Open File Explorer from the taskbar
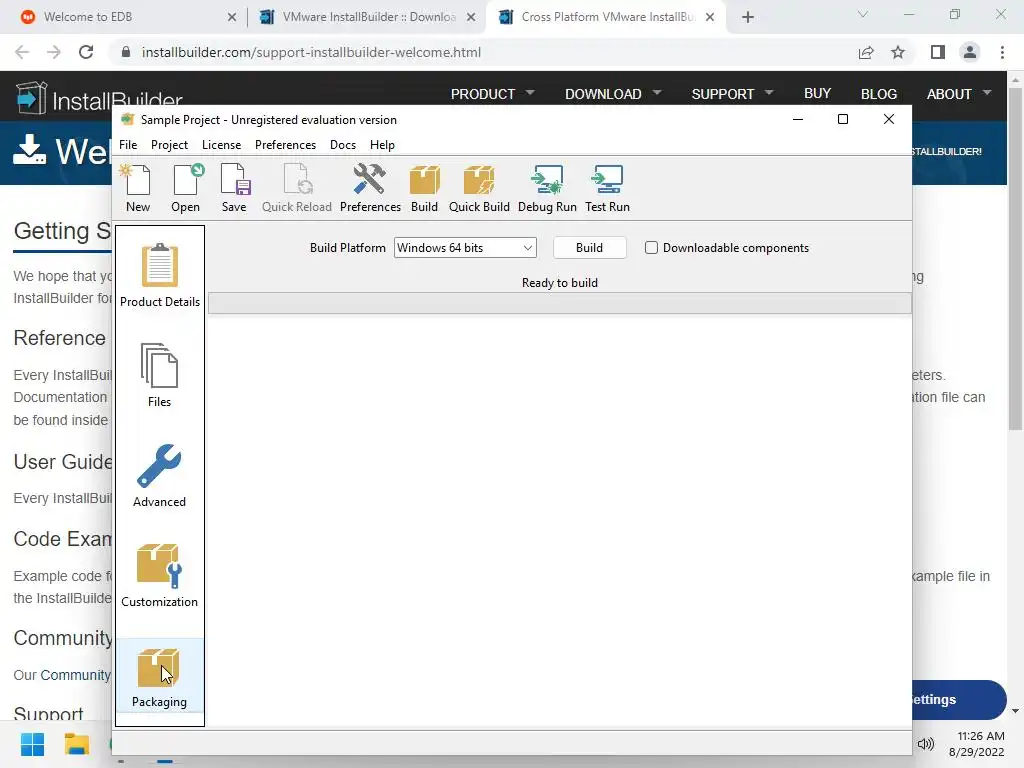The width and height of the screenshot is (1024, 768). pyautogui.click(x=76, y=744)
